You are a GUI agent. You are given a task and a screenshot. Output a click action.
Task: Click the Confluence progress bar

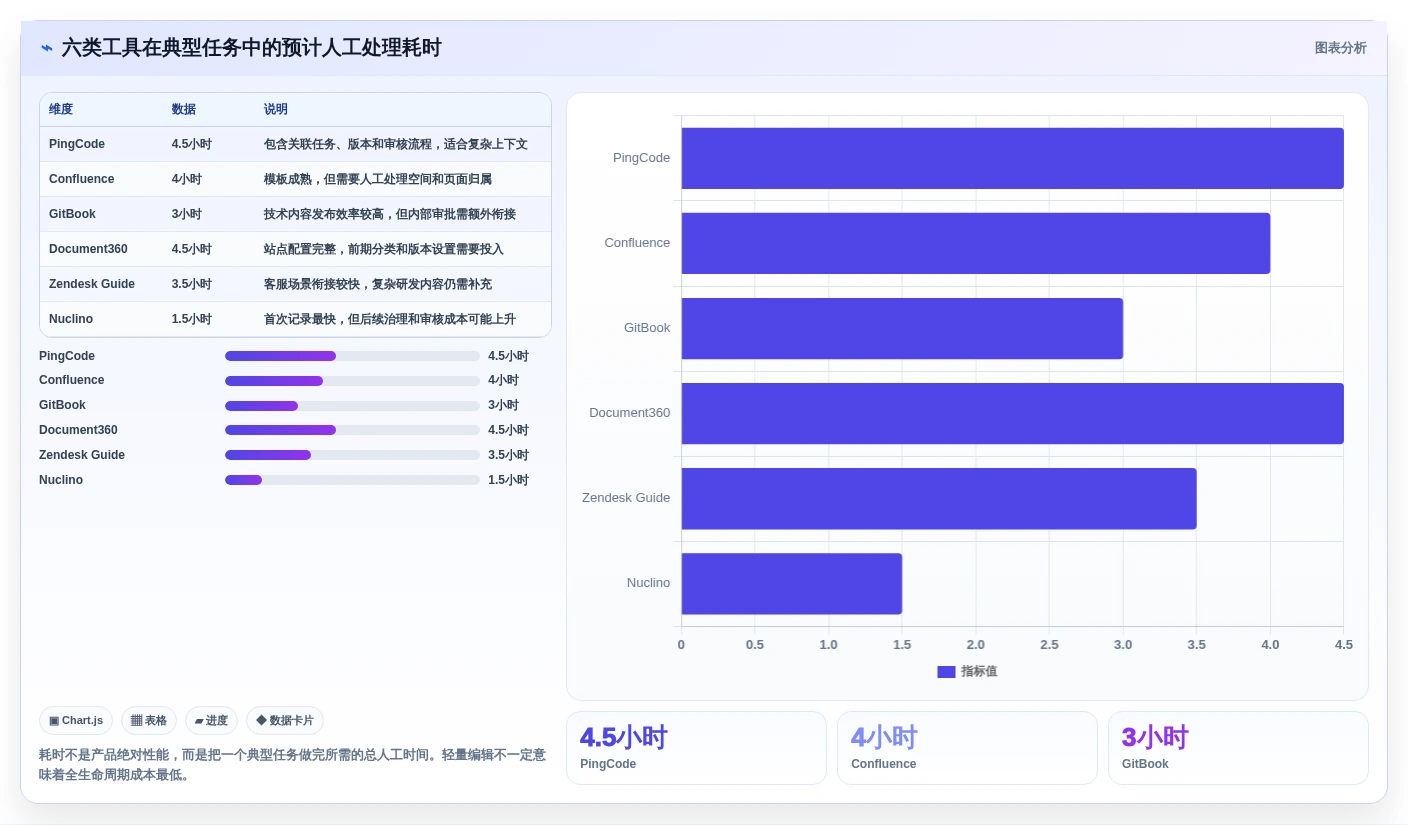tap(352, 381)
